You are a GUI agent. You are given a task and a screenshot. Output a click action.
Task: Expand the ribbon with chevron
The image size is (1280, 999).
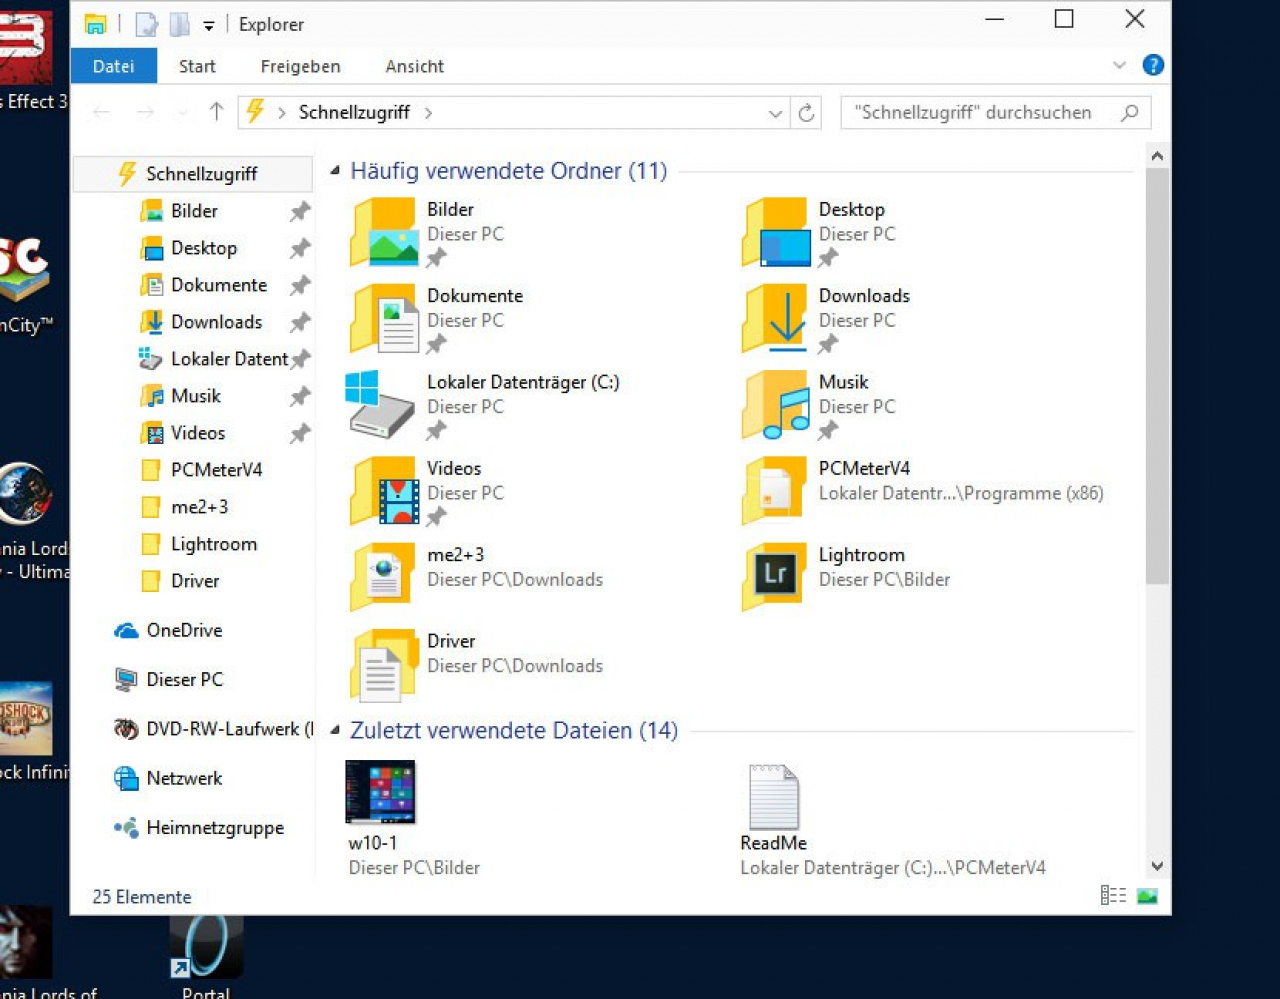tap(1119, 65)
